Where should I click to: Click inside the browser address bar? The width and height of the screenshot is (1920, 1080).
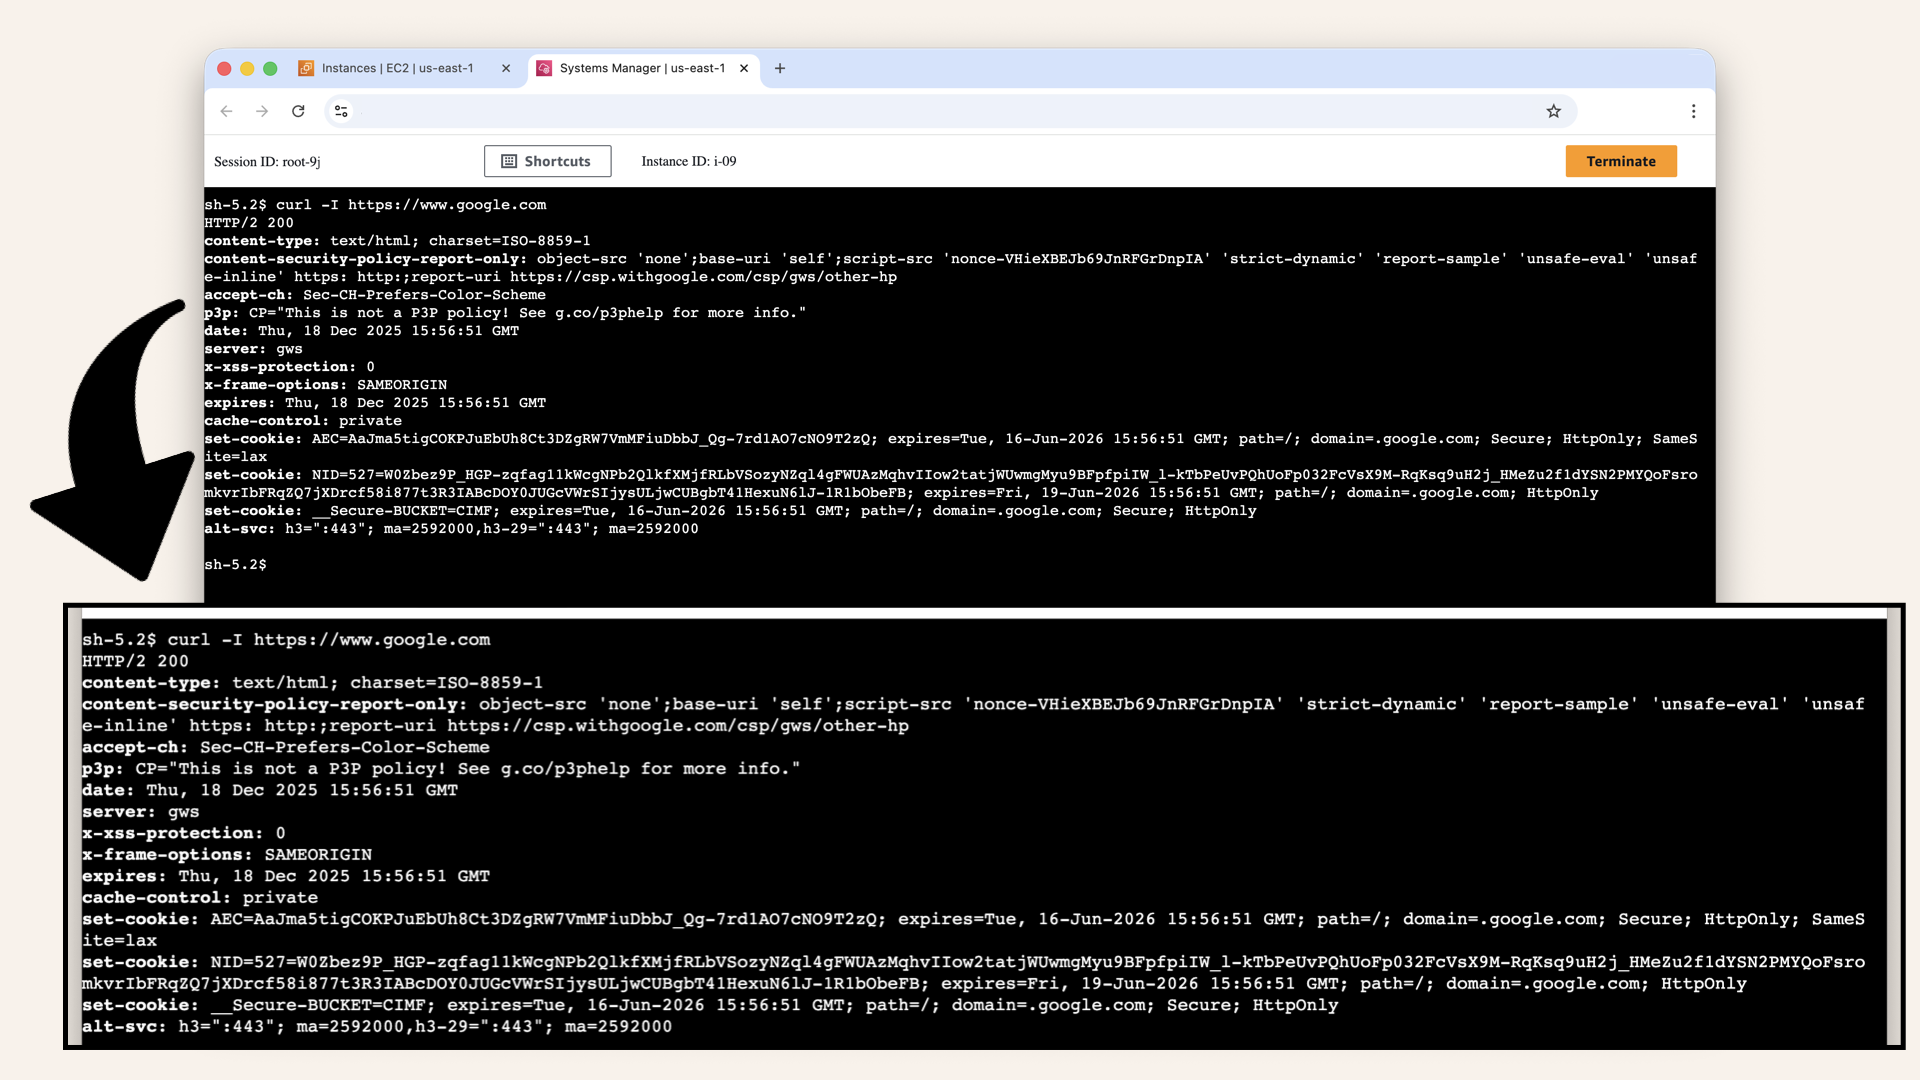pyautogui.click(x=900, y=111)
